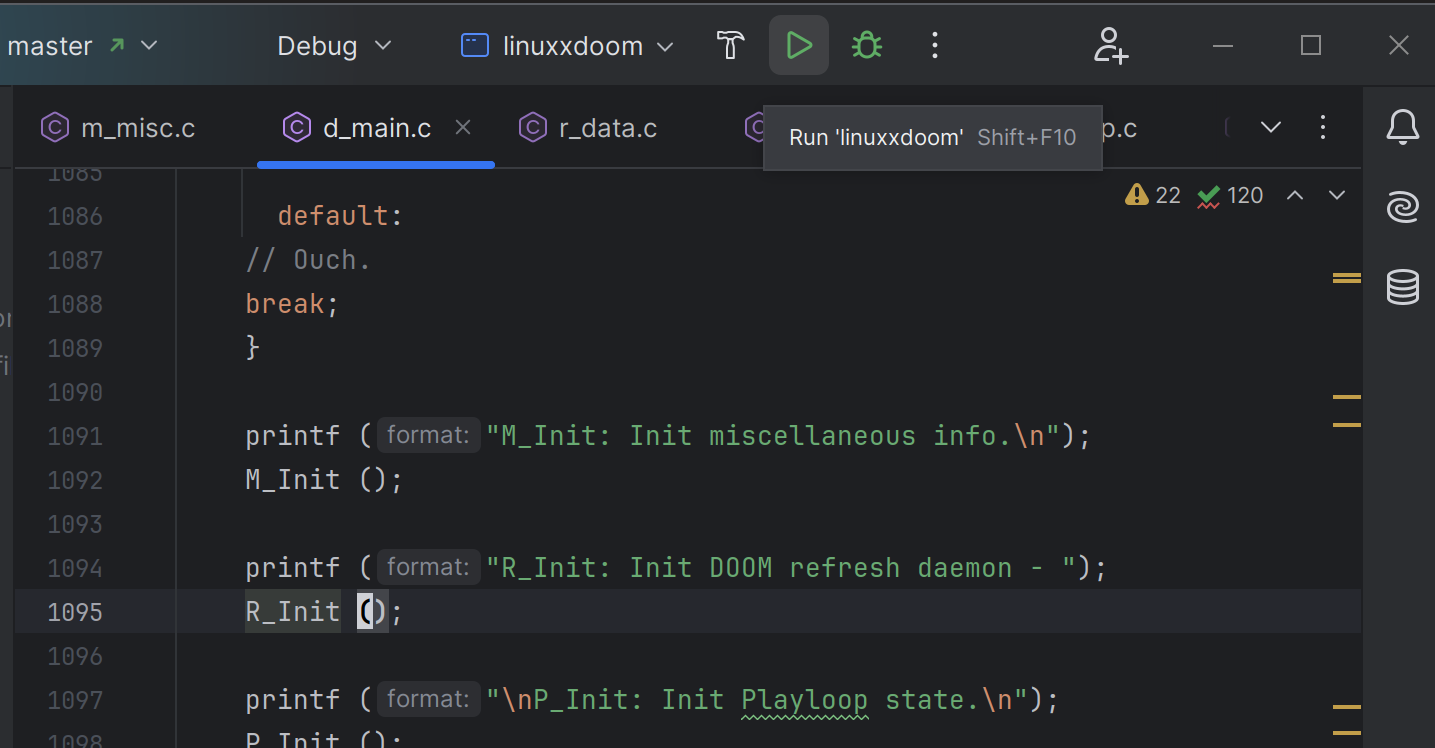Image resolution: width=1435 pixels, height=748 pixels.
Task: Open the Notifications bell panel
Action: (1402, 127)
